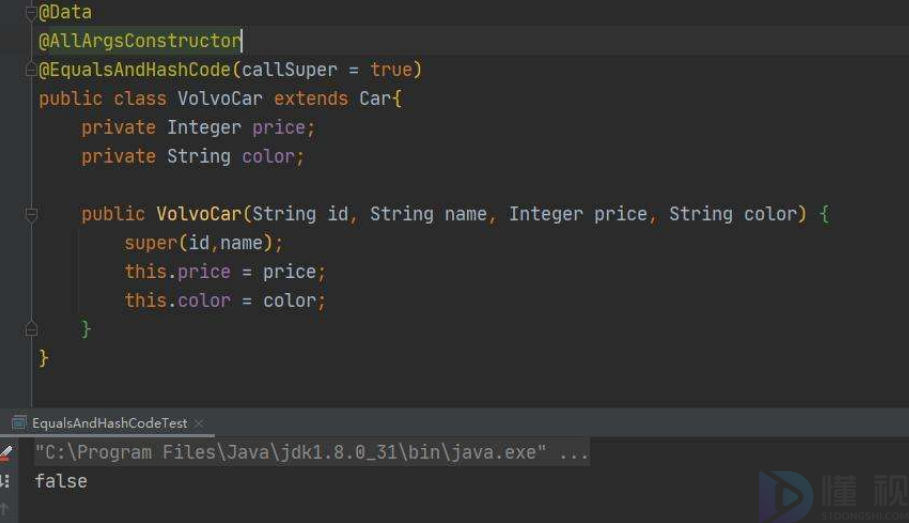Collapse the VolvoCar constructor fold marker
The width and height of the screenshot is (909, 523).
coord(31,215)
